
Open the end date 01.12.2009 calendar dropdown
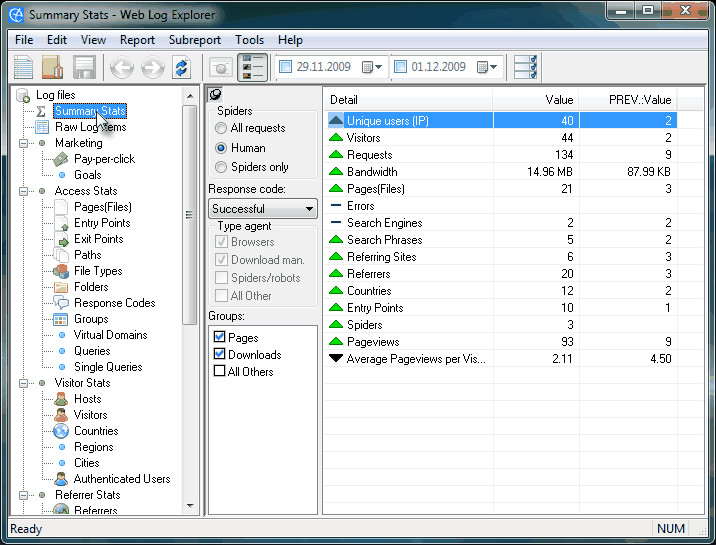[x=487, y=67]
